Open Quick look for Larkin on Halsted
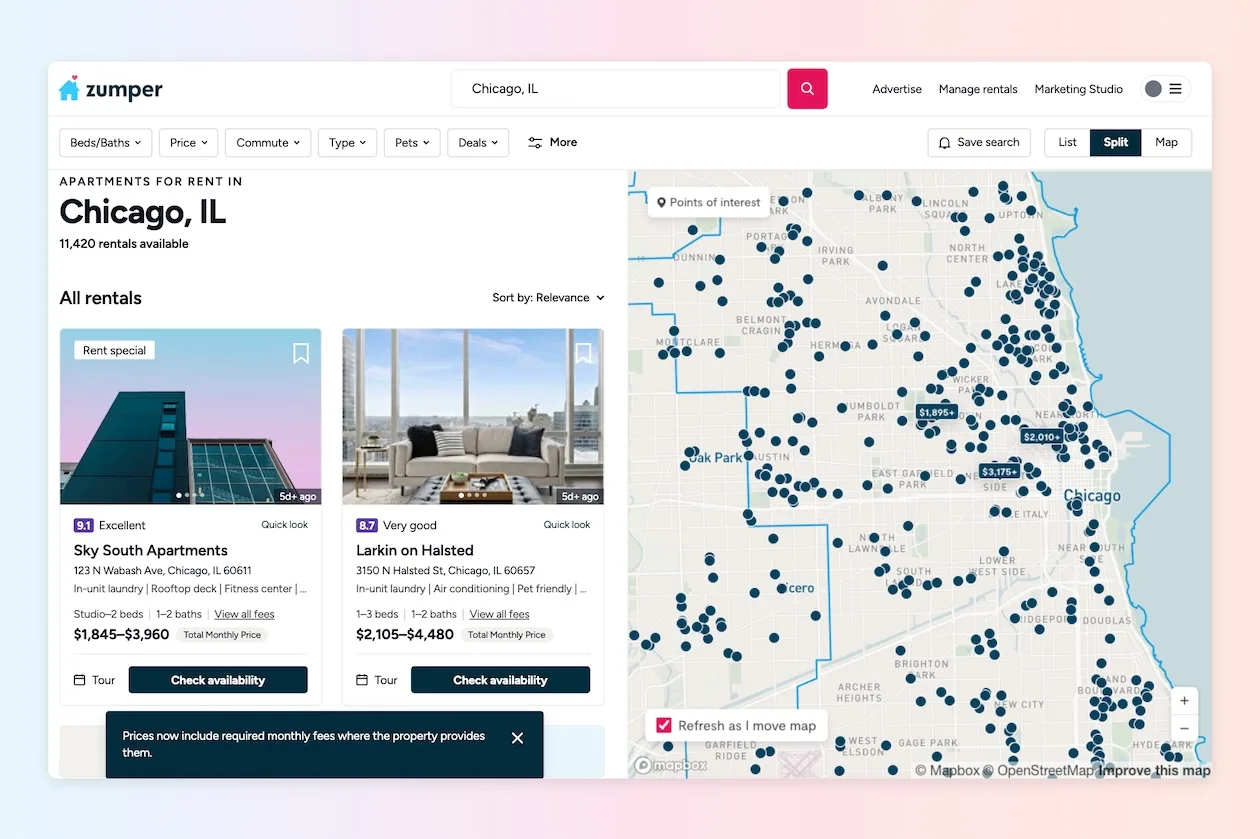1260x839 pixels. [567, 524]
